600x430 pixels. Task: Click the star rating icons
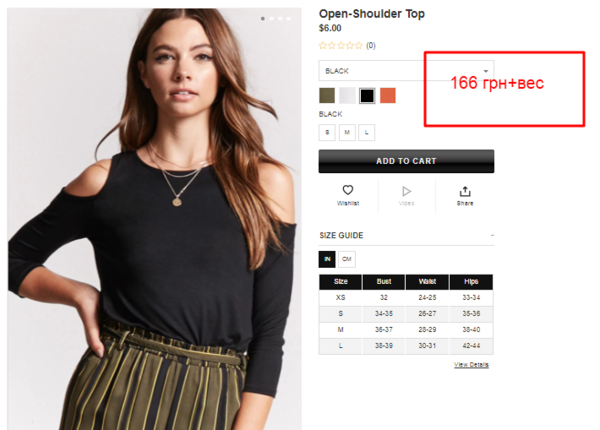[340, 46]
